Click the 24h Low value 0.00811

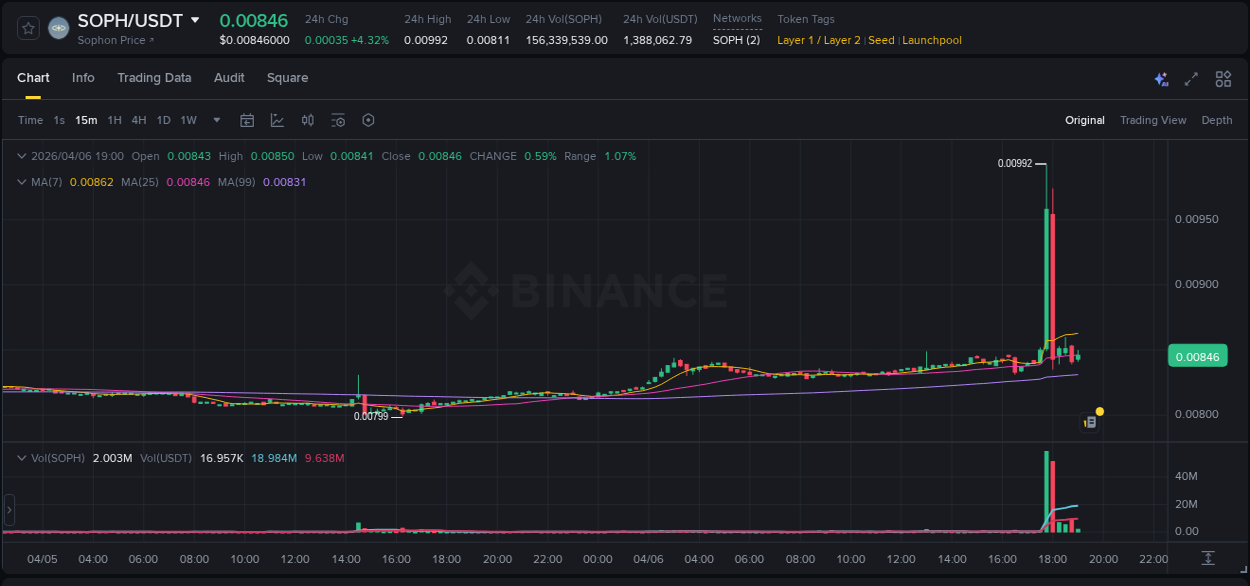488,40
